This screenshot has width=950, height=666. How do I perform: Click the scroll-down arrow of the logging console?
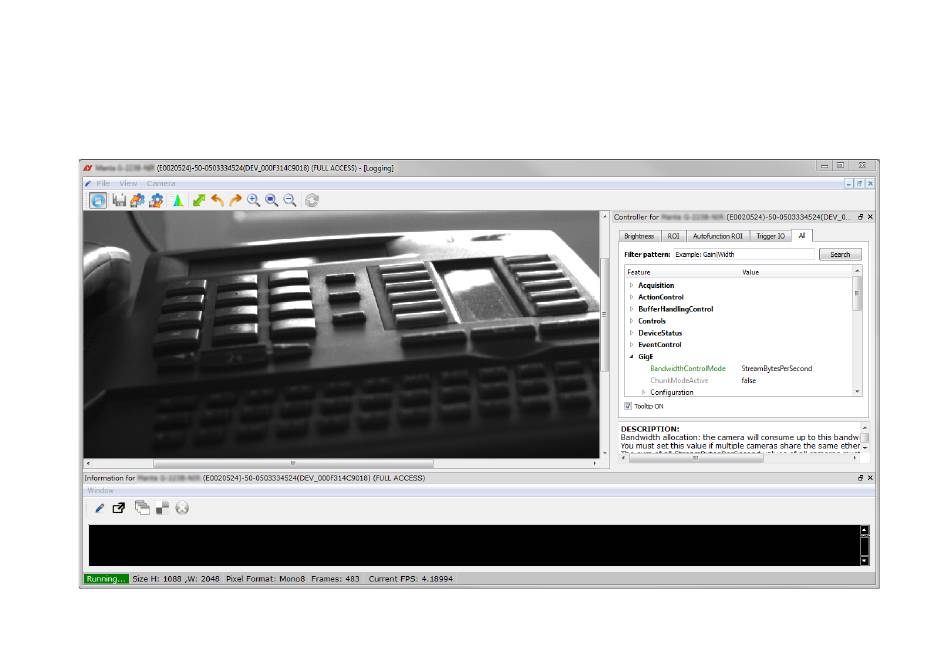click(865, 561)
